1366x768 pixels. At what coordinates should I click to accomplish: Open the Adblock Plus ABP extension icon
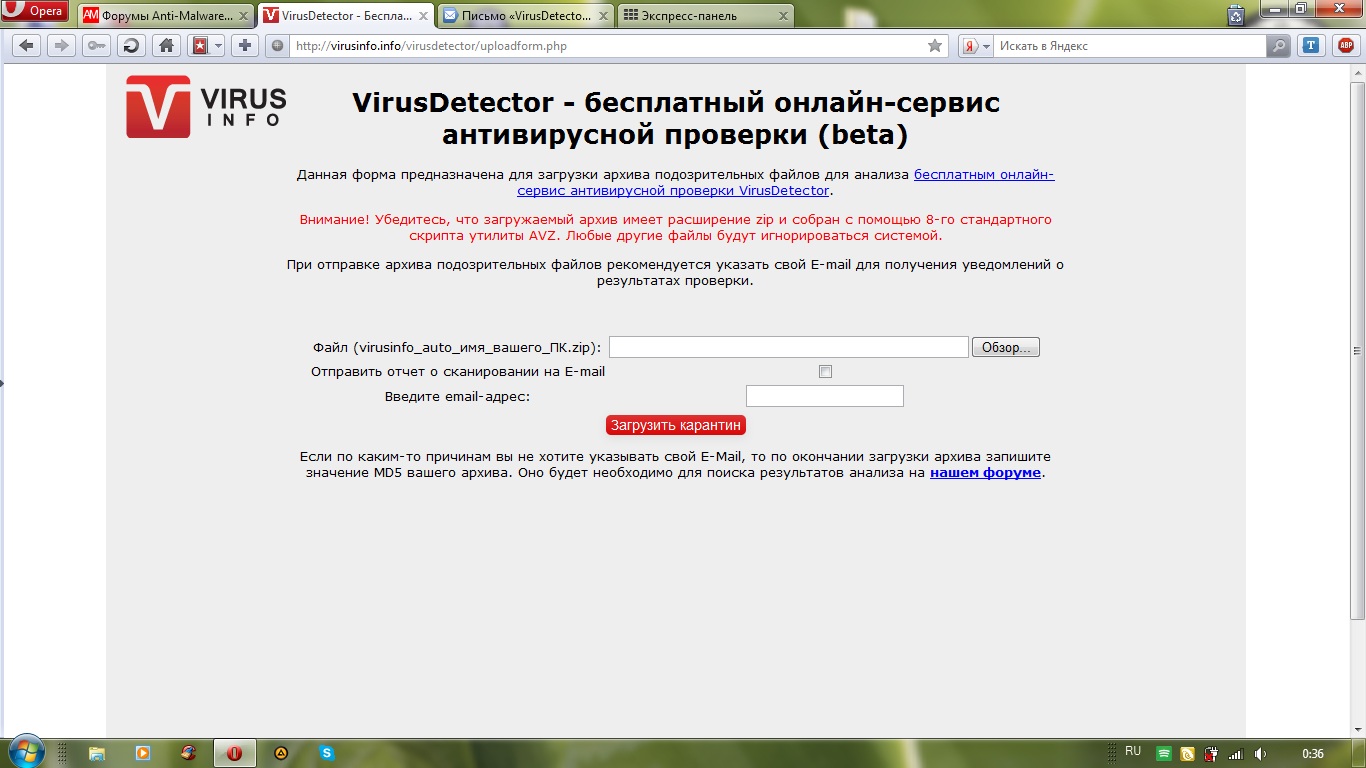[x=1345, y=46]
